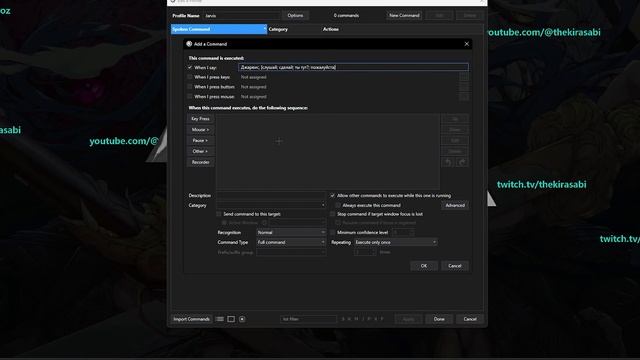Click the Actions column header
This screenshot has height=360, width=640.
point(331,29)
